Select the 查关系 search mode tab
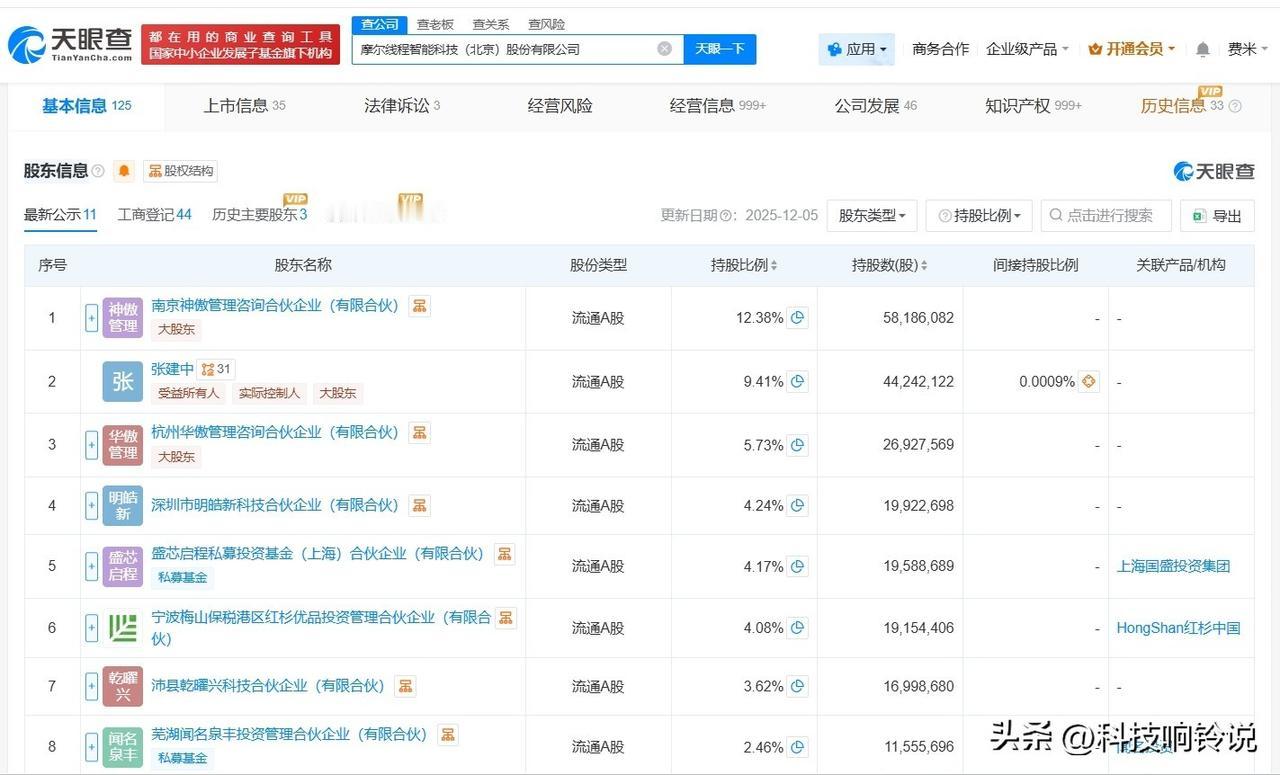This screenshot has width=1280, height=775. [490, 24]
